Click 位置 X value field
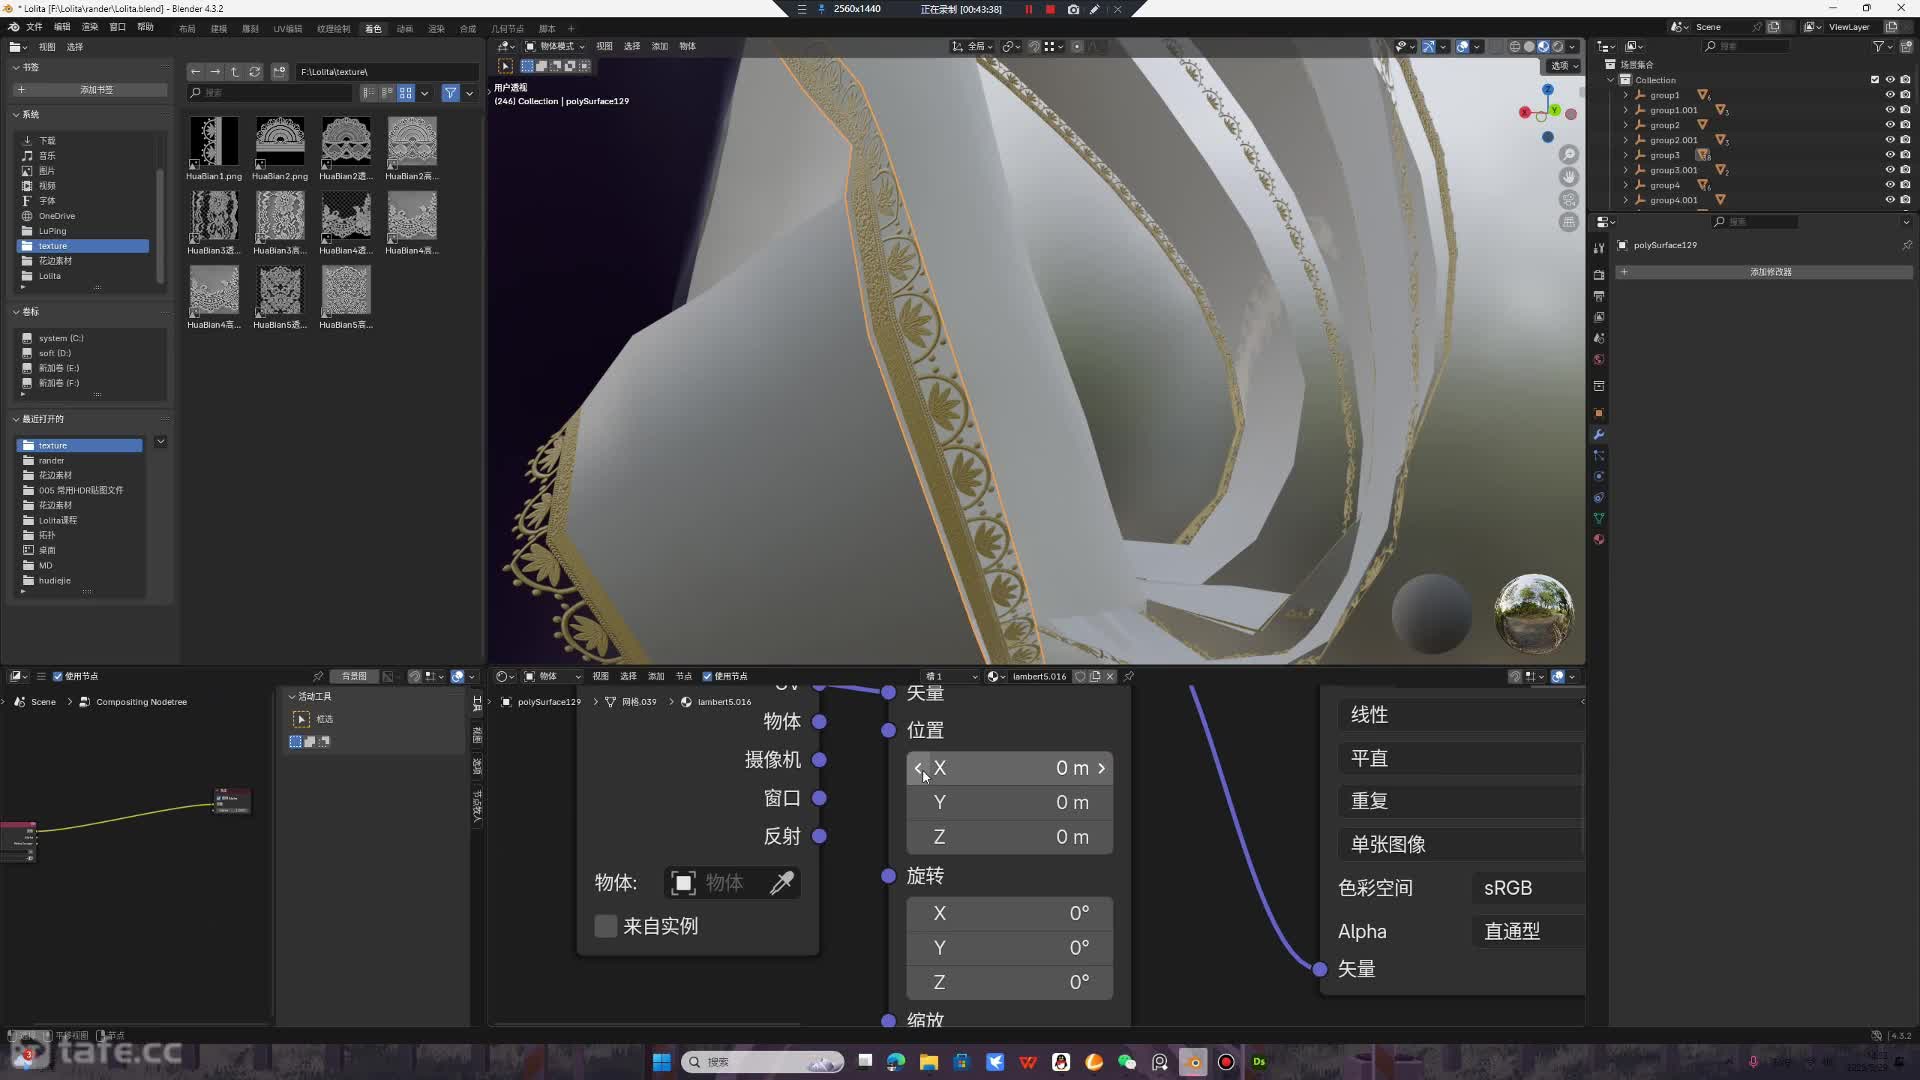 (1010, 768)
